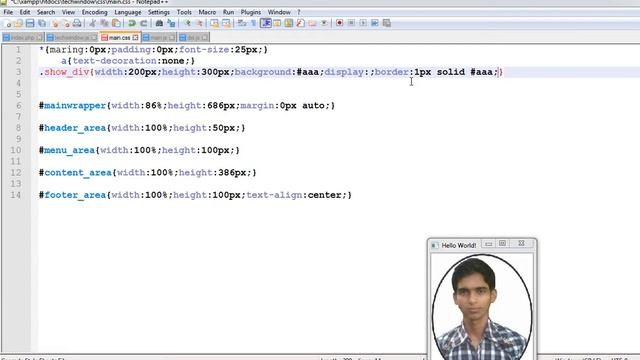
Task: Close the index.php tab with its X
Action: [x=39, y=38]
